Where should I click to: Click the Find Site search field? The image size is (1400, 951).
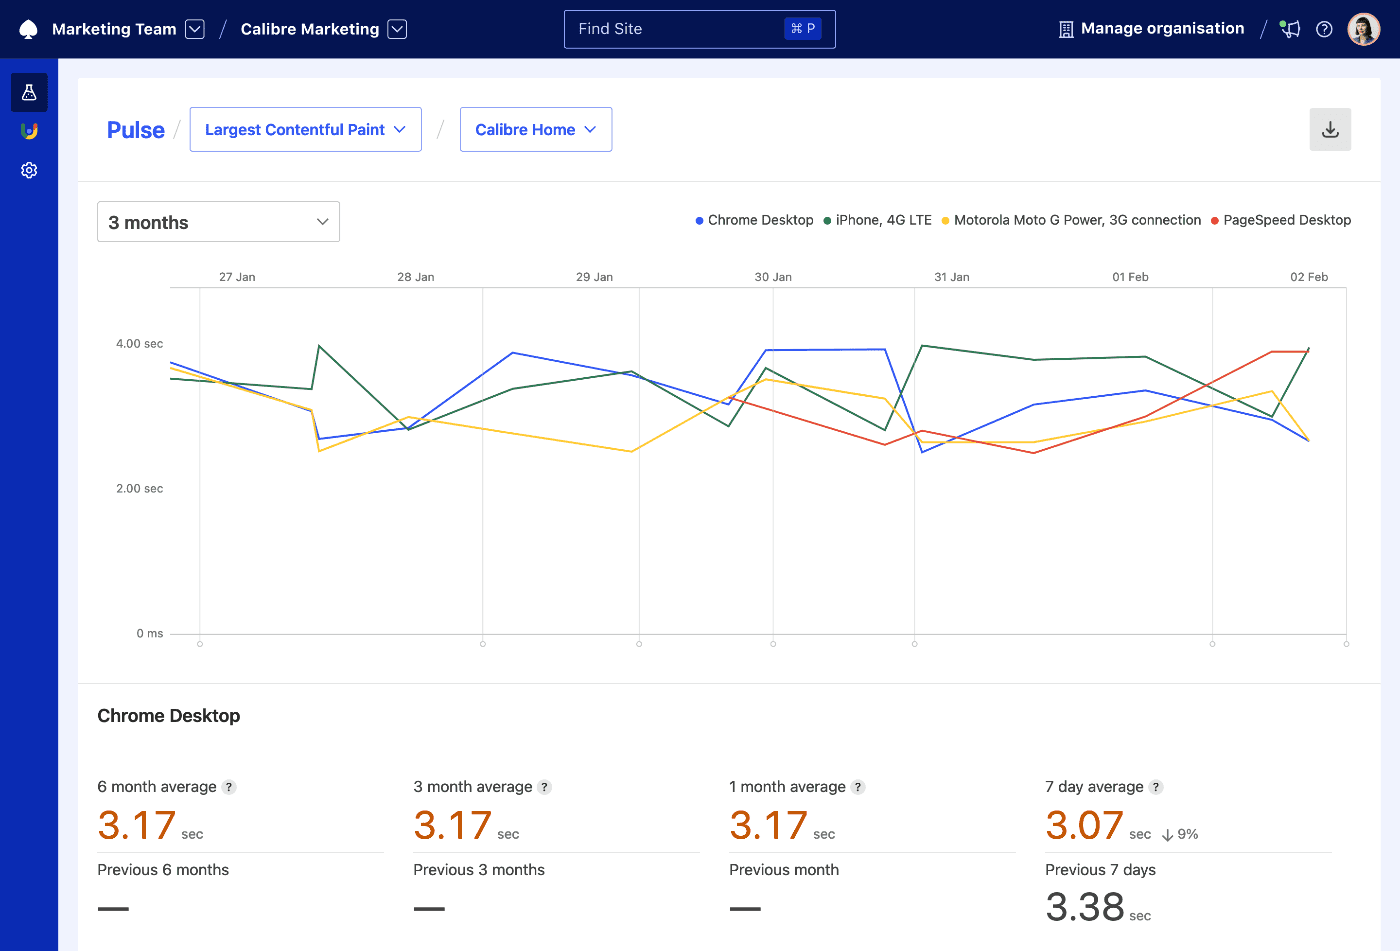[699, 29]
